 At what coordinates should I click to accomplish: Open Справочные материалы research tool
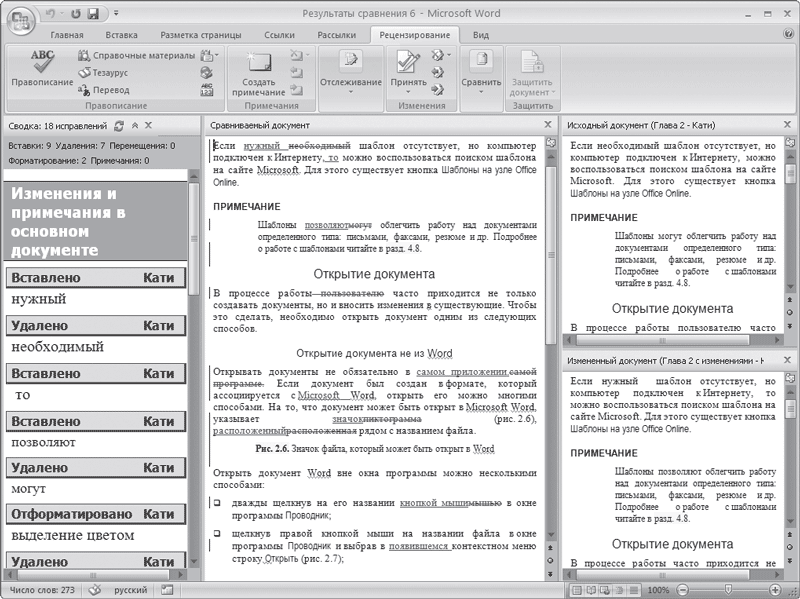[136, 55]
